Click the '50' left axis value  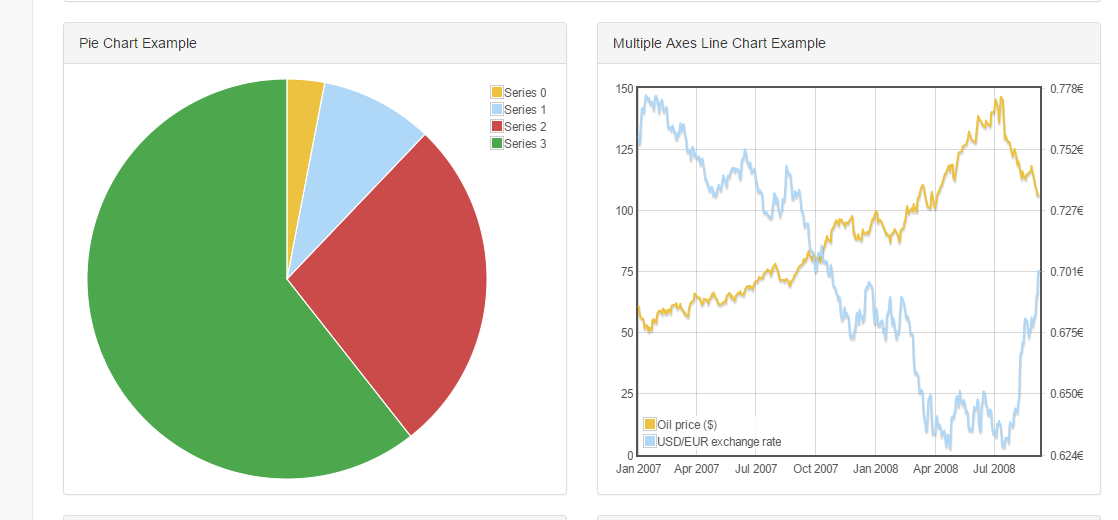coord(627,333)
